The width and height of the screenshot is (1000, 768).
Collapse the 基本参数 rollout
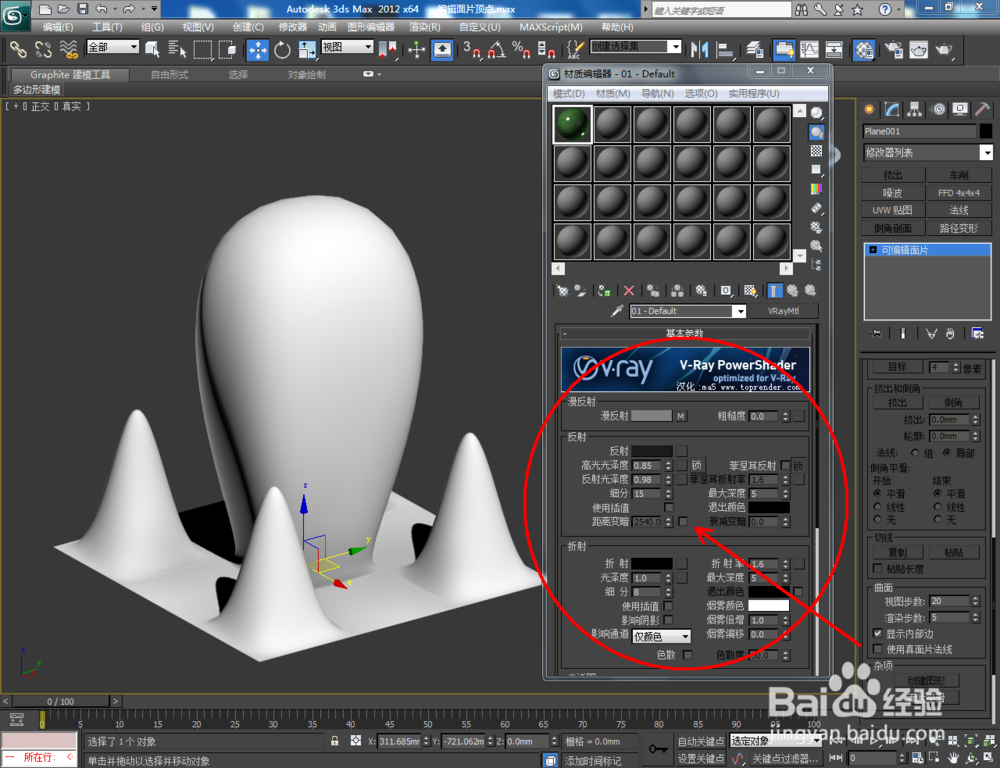coord(685,333)
